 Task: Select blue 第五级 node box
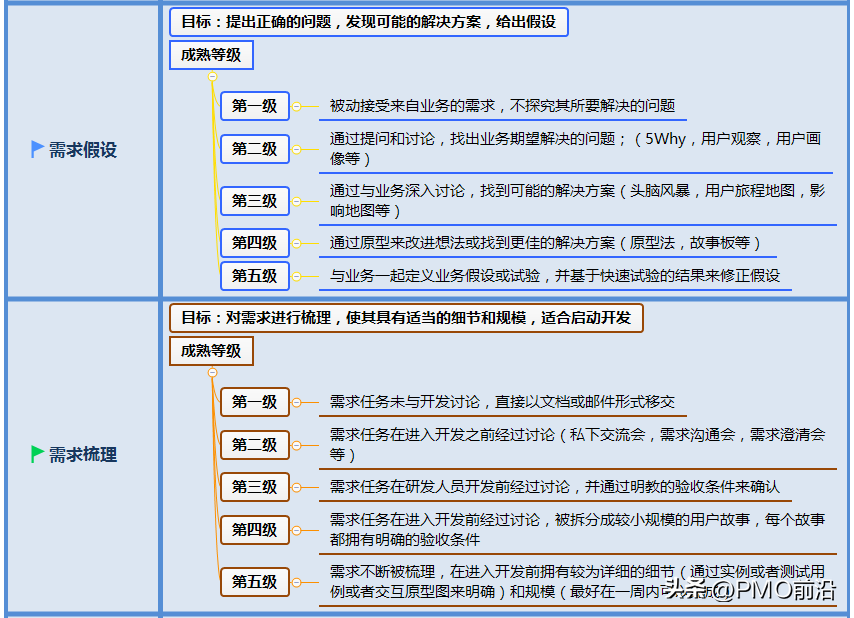coord(255,276)
